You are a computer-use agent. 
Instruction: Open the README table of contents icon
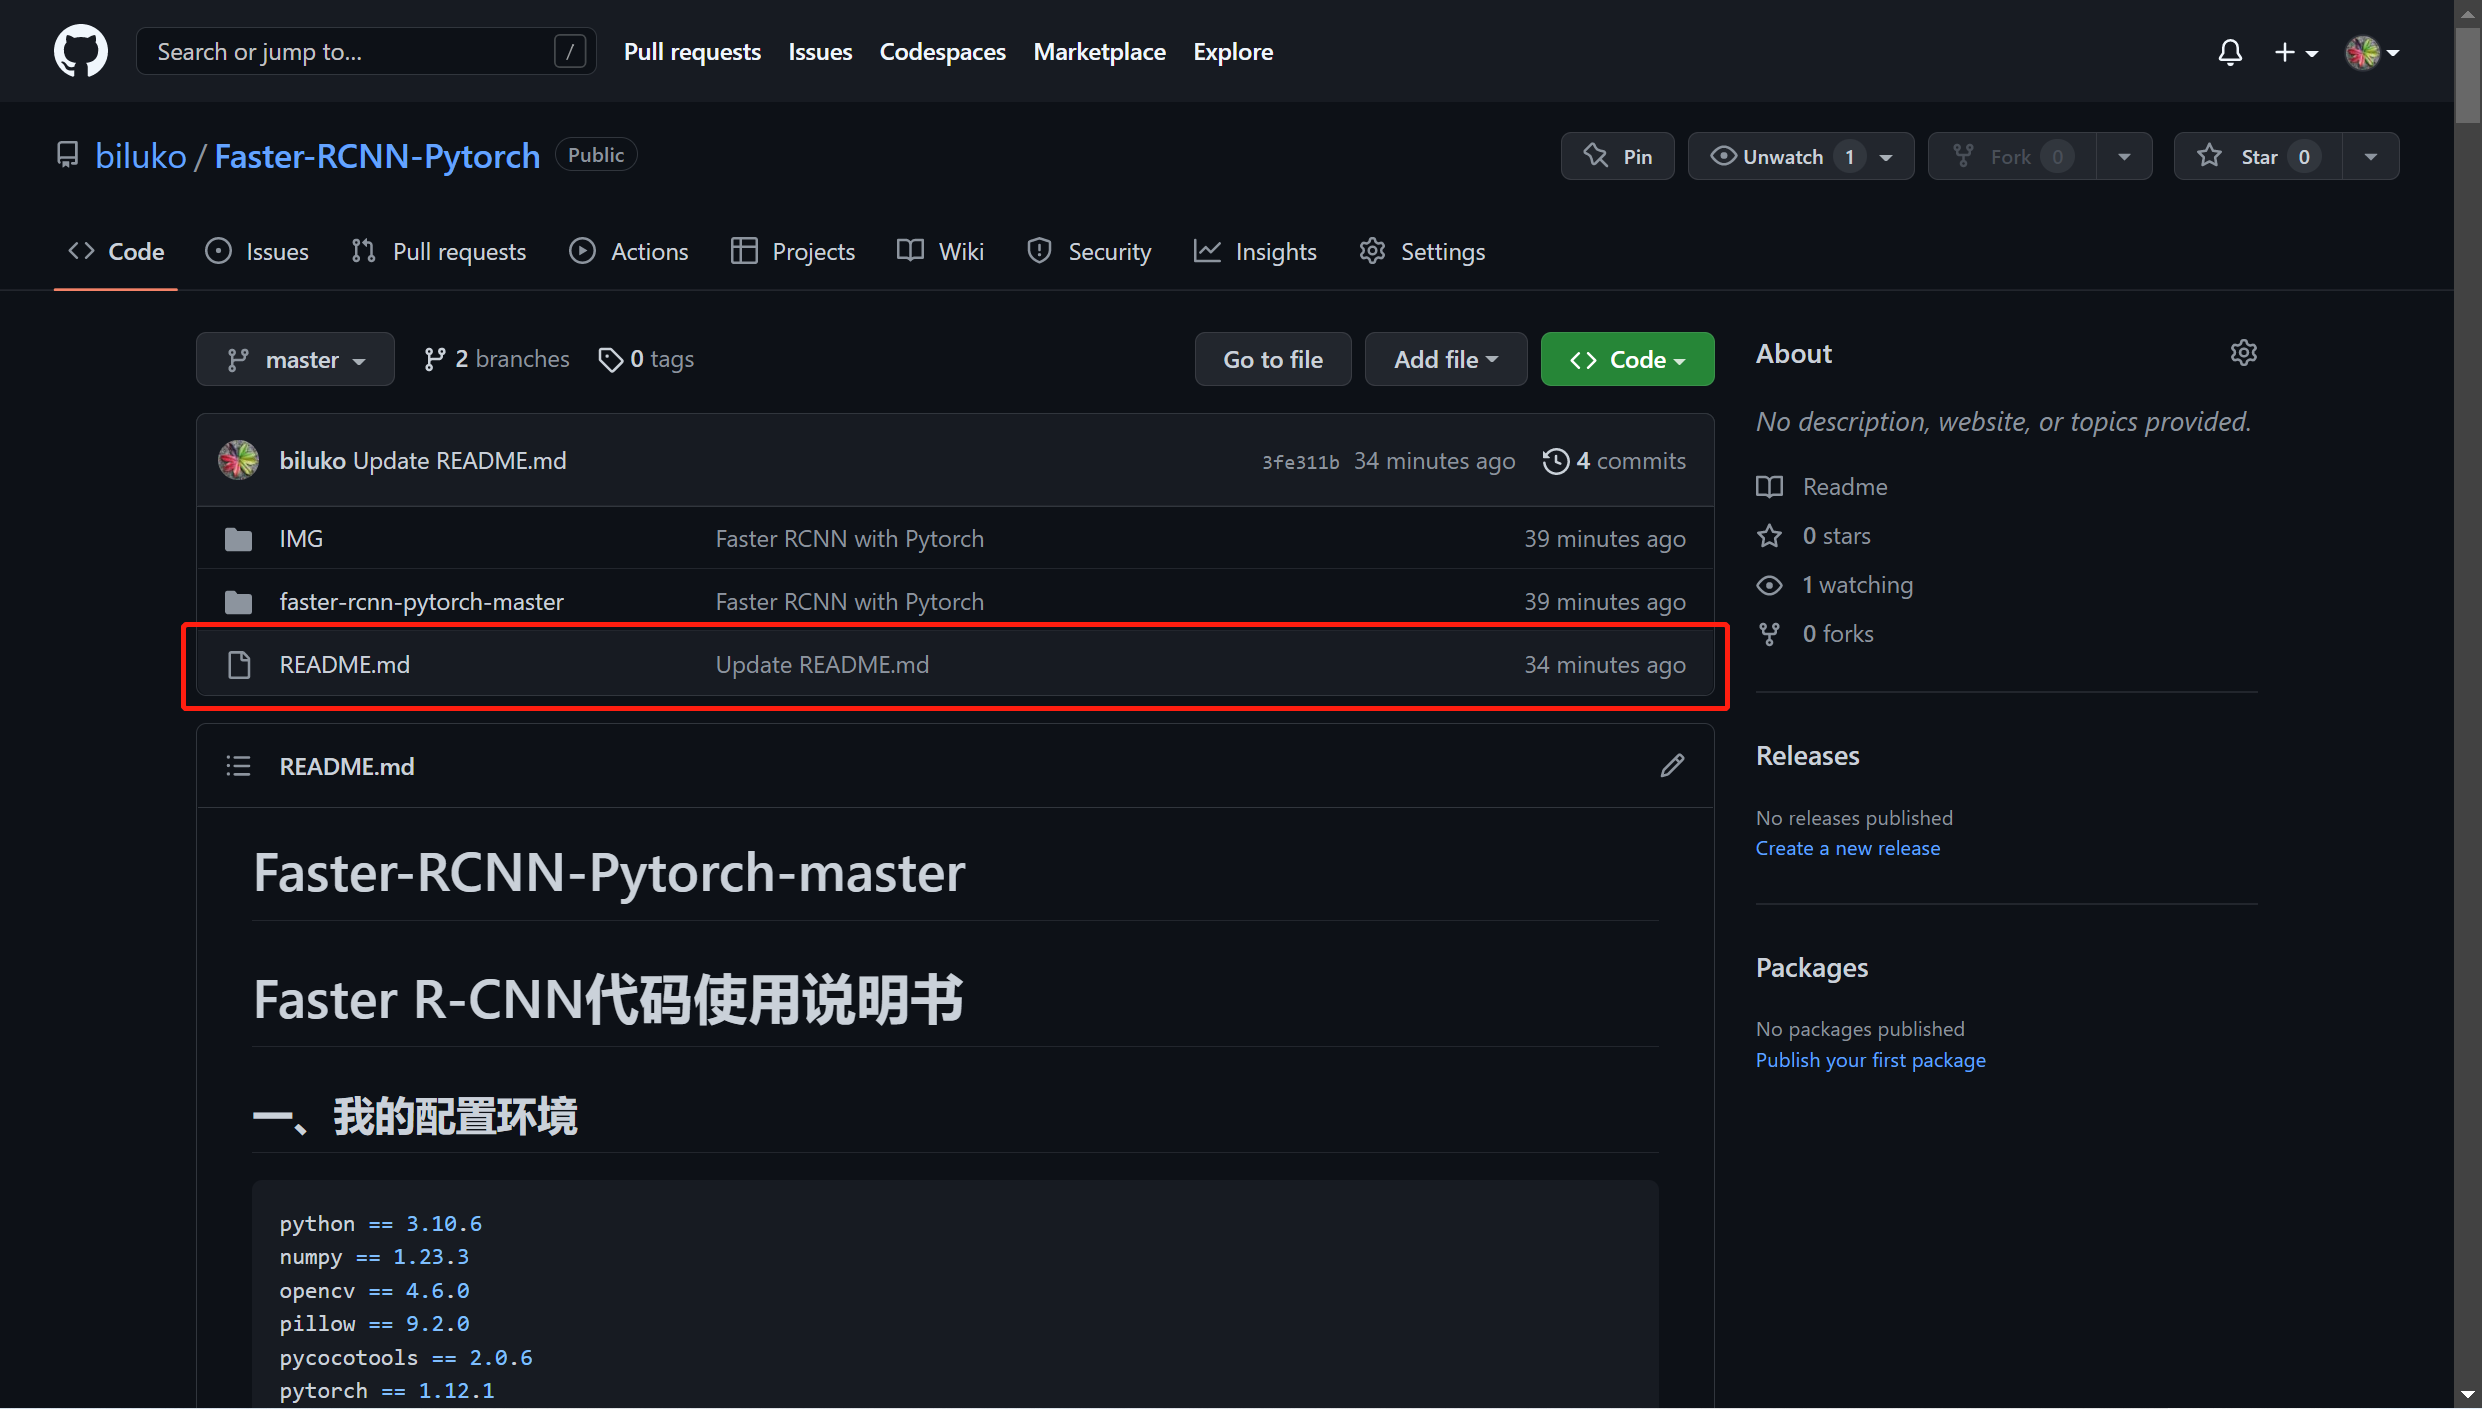[x=238, y=766]
